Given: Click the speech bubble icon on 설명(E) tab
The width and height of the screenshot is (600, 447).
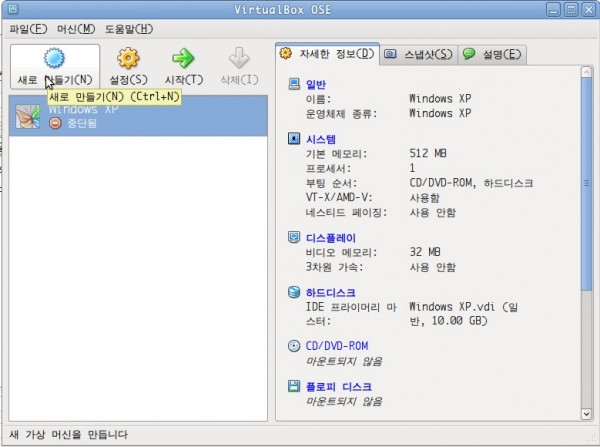Looking at the screenshot, I should [x=469, y=54].
